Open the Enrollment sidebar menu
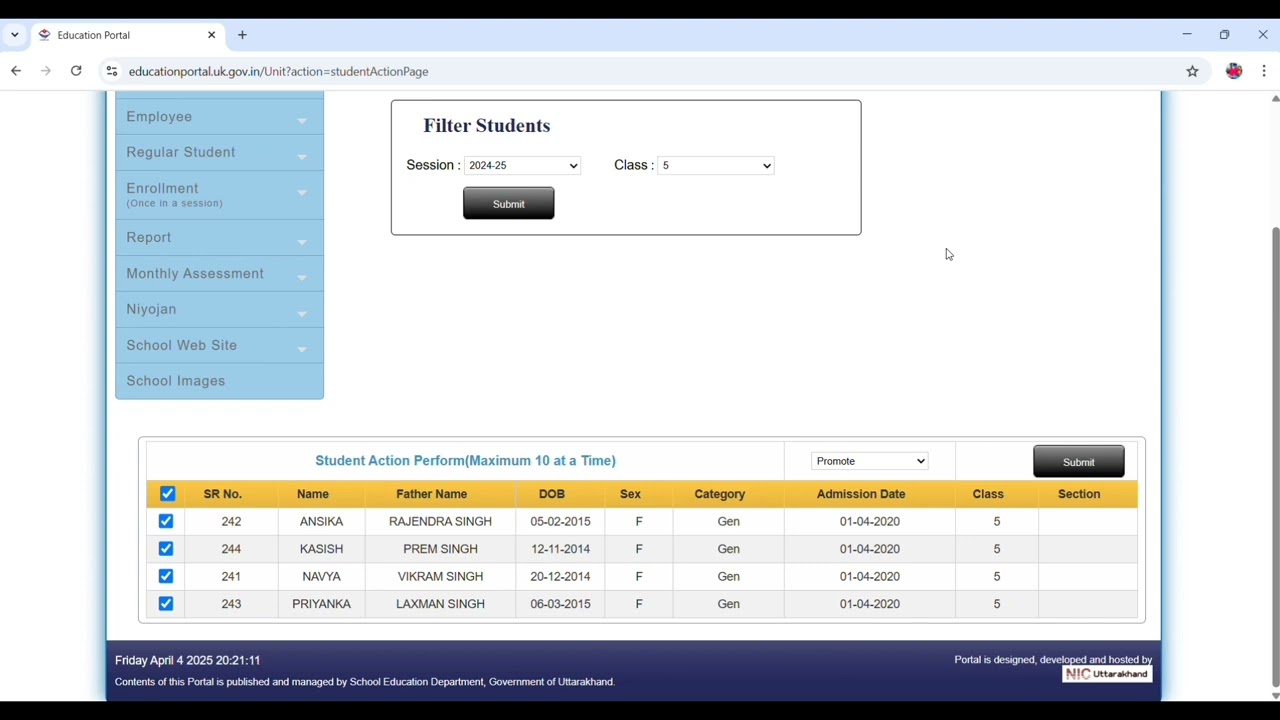Image resolution: width=1280 pixels, height=720 pixels. [x=219, y=195]
